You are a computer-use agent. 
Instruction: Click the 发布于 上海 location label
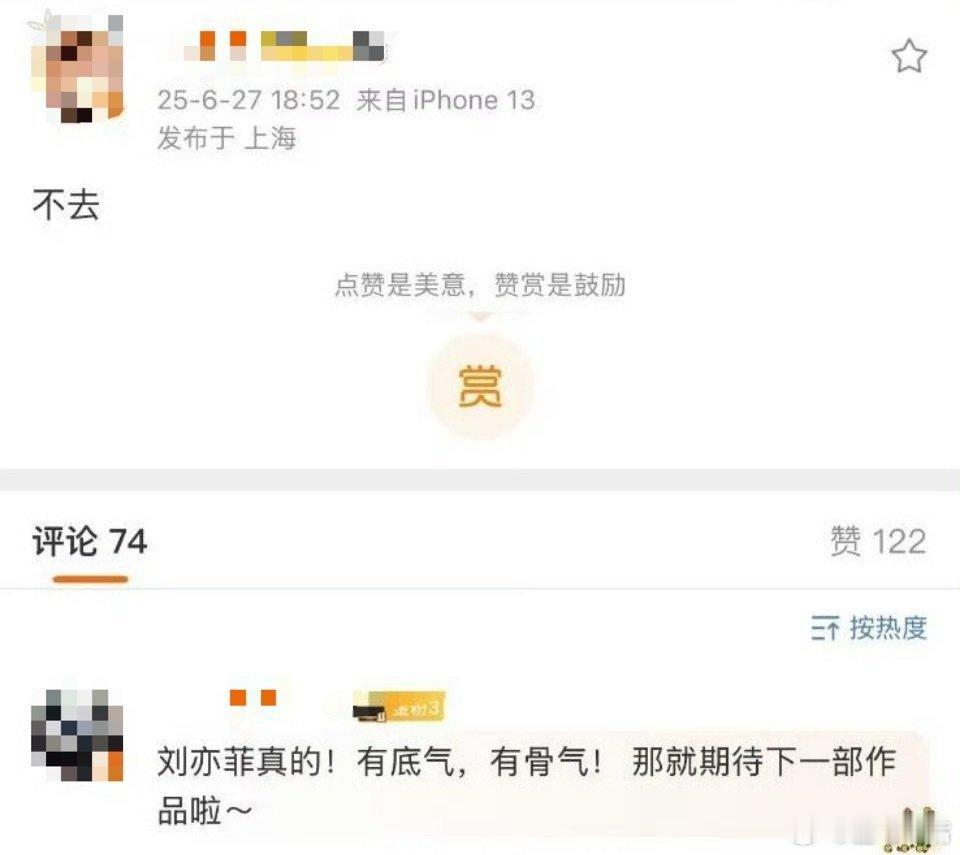click(x=227, y=138)
